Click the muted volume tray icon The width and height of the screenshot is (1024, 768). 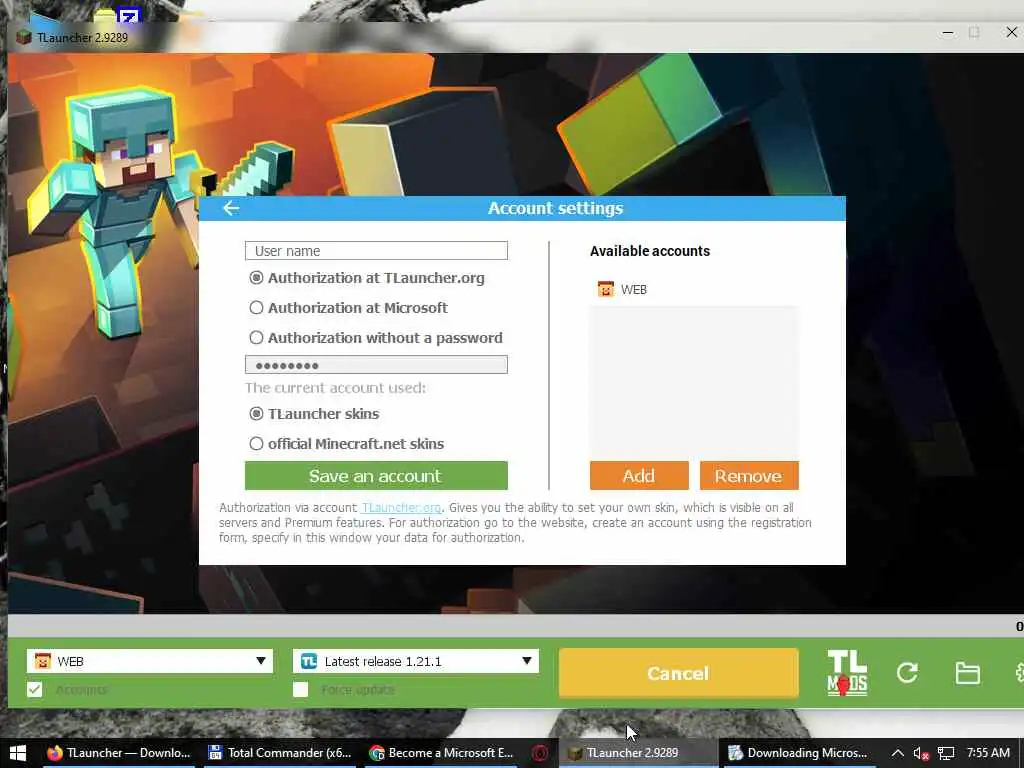coord(921,754)
